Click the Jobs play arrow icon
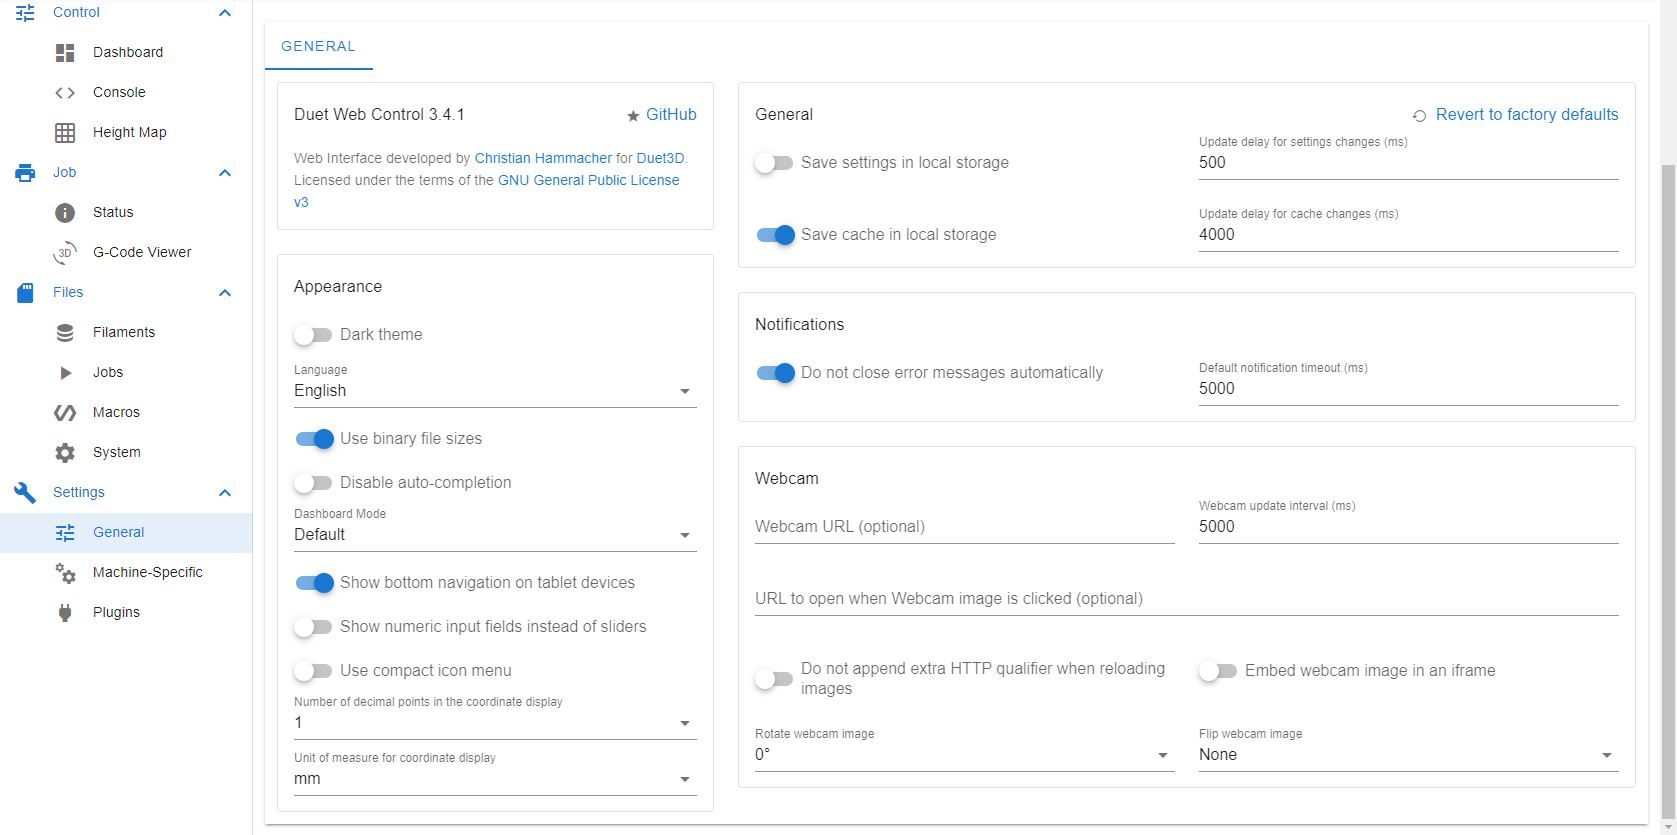This screenshot has width=1677, height=835. 65,372
